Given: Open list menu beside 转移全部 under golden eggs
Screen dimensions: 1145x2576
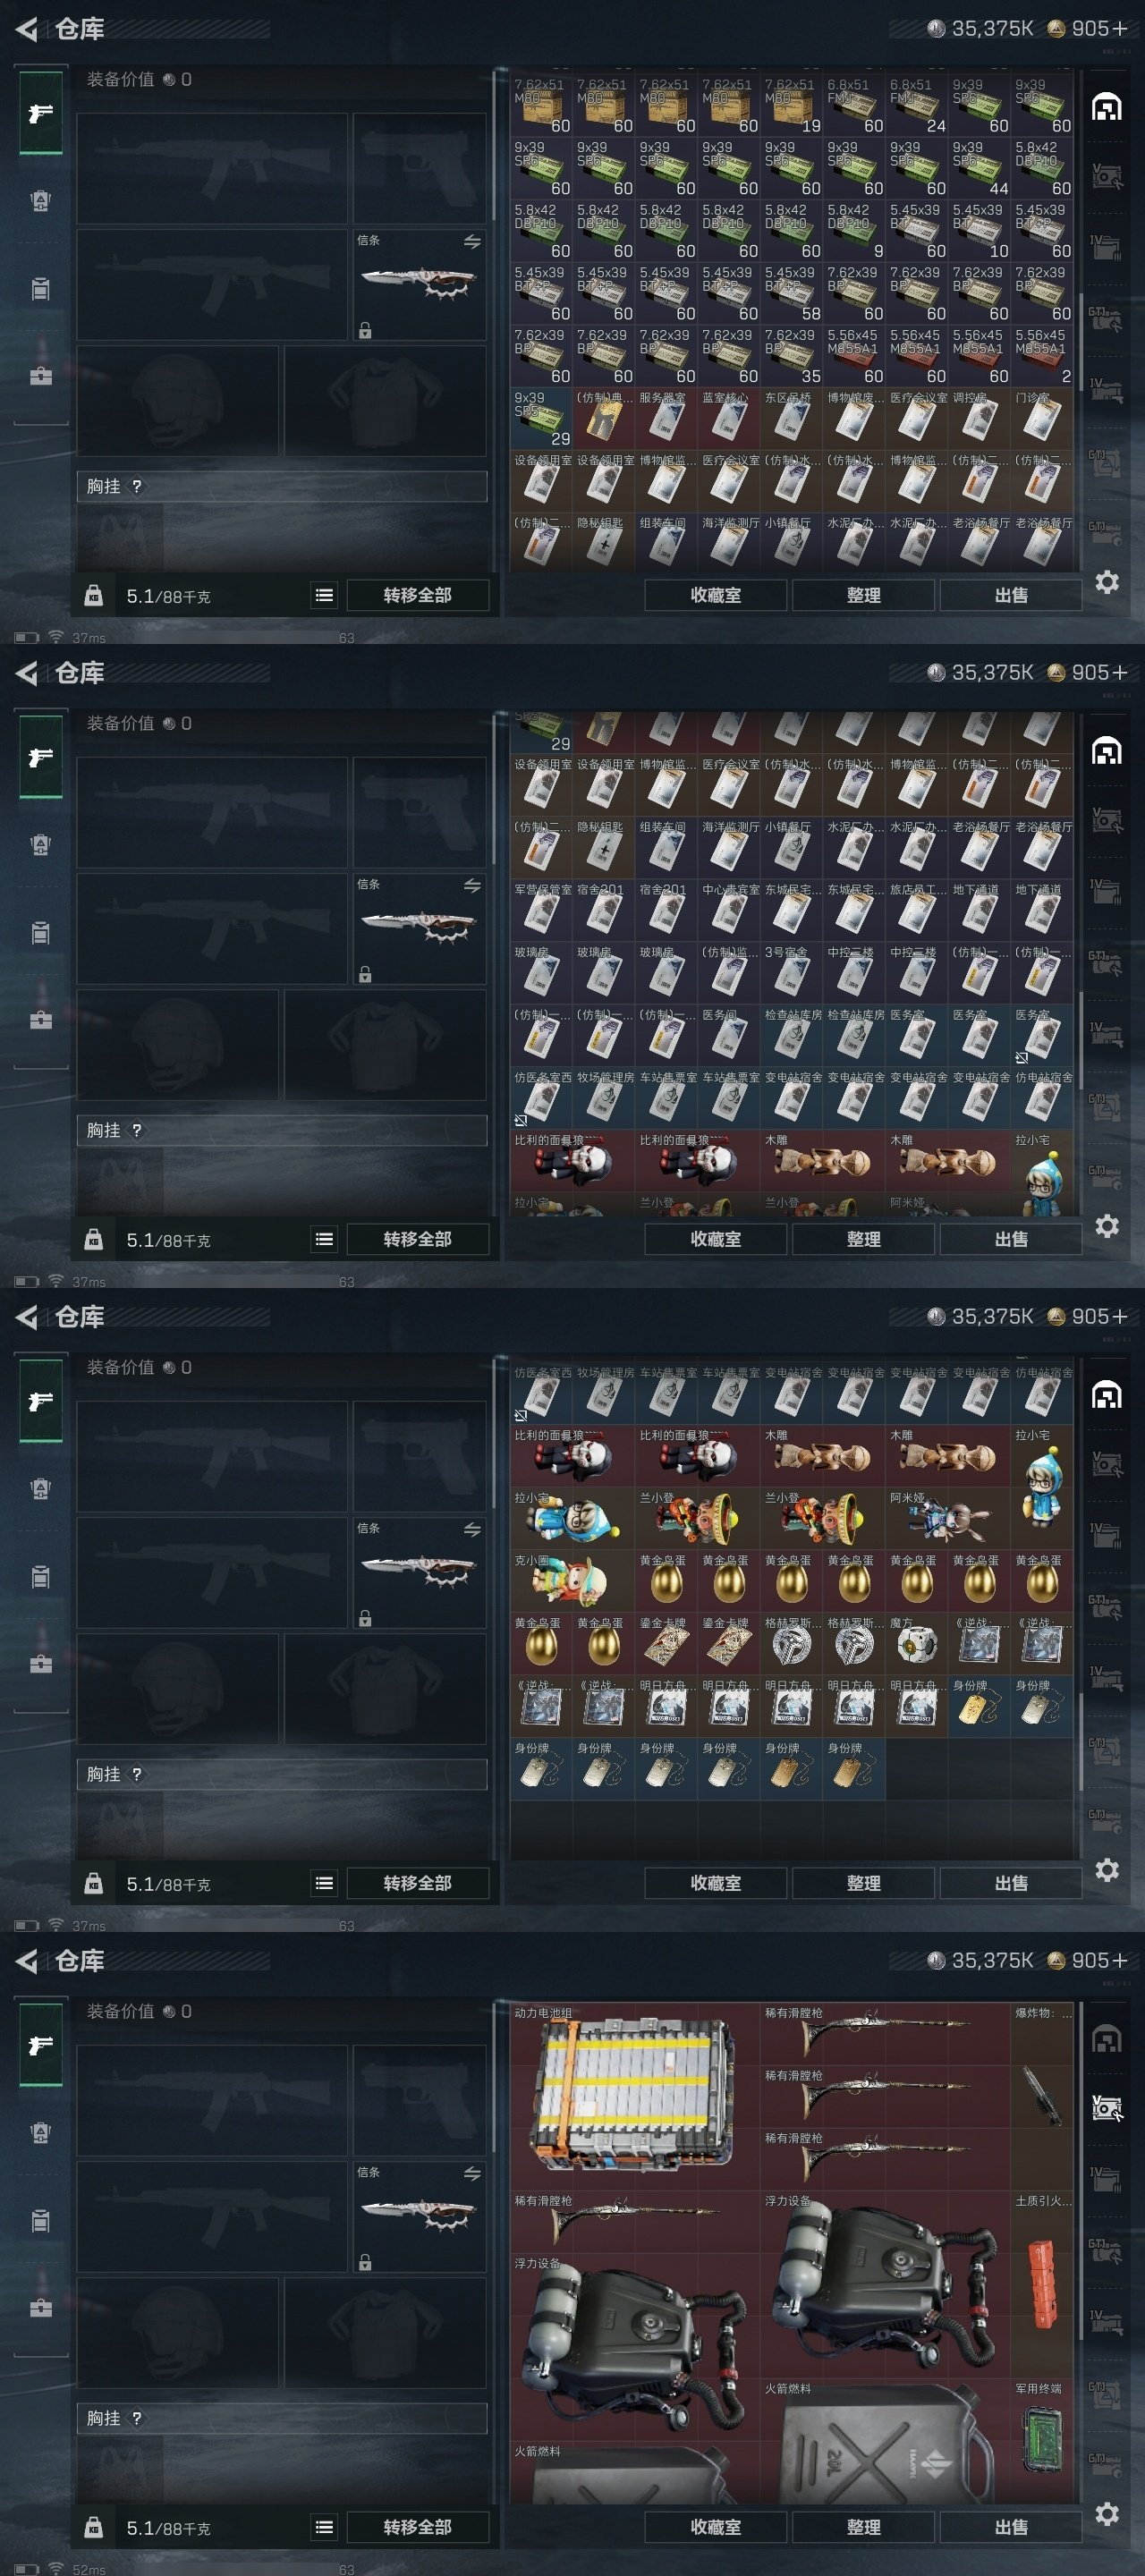Looking at the screenshot, I should (324, 1883).
